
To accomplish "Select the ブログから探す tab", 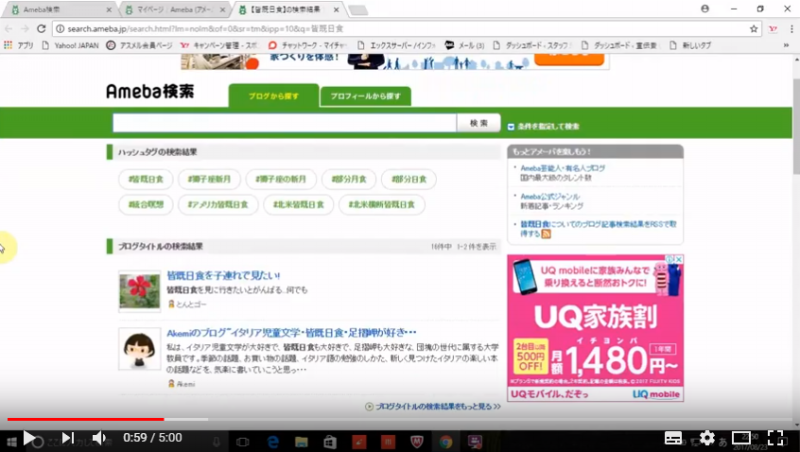I will pos(273,96).
